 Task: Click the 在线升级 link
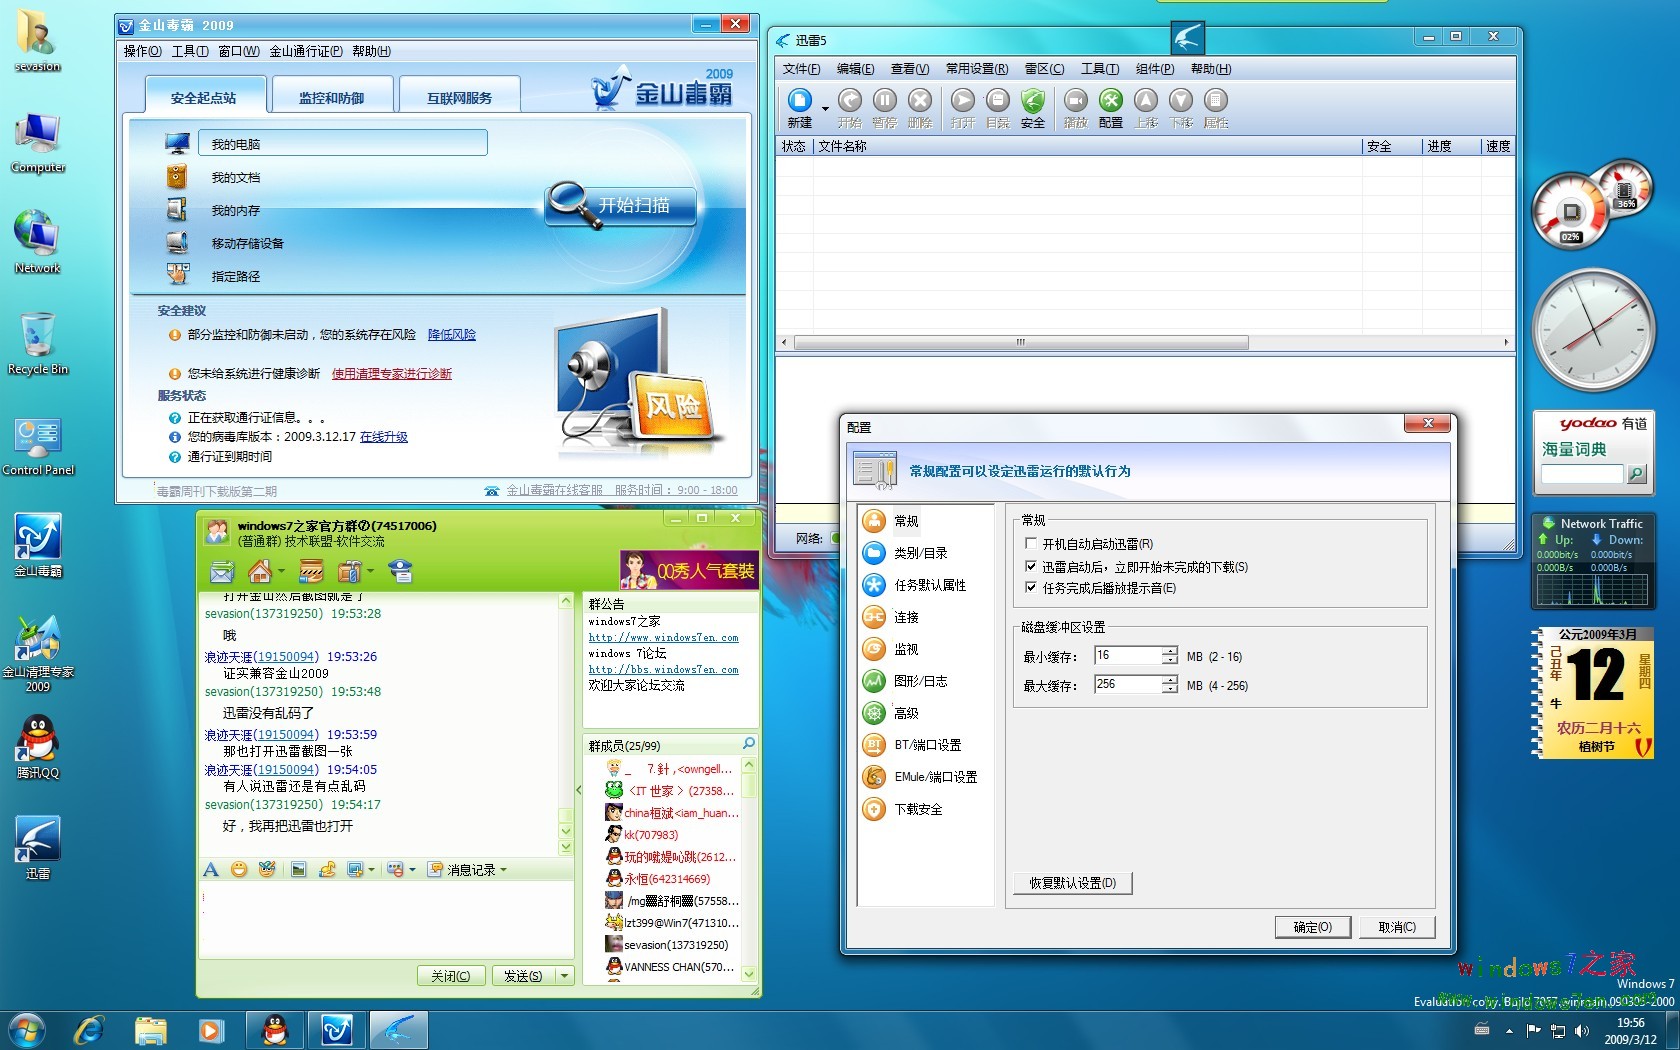384,437
